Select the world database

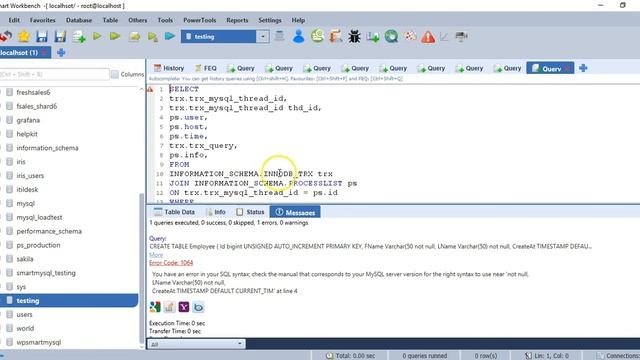pos(25,328)
